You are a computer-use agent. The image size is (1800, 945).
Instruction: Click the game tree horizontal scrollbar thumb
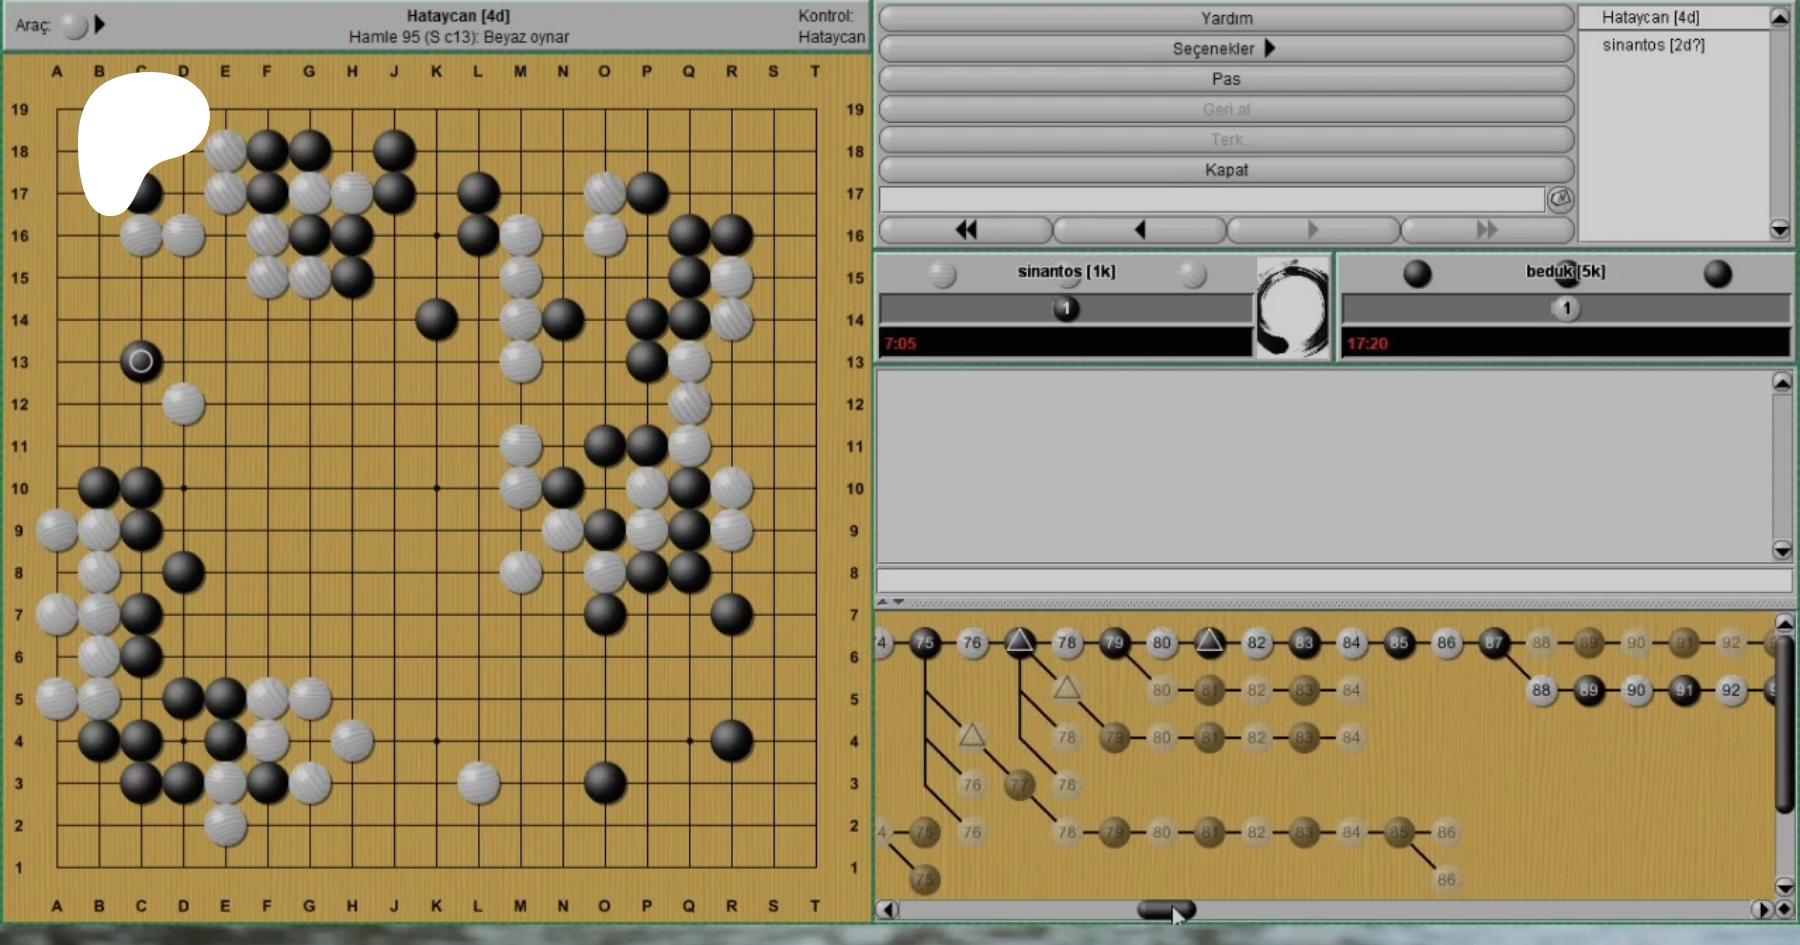(x=1166, y=910)
